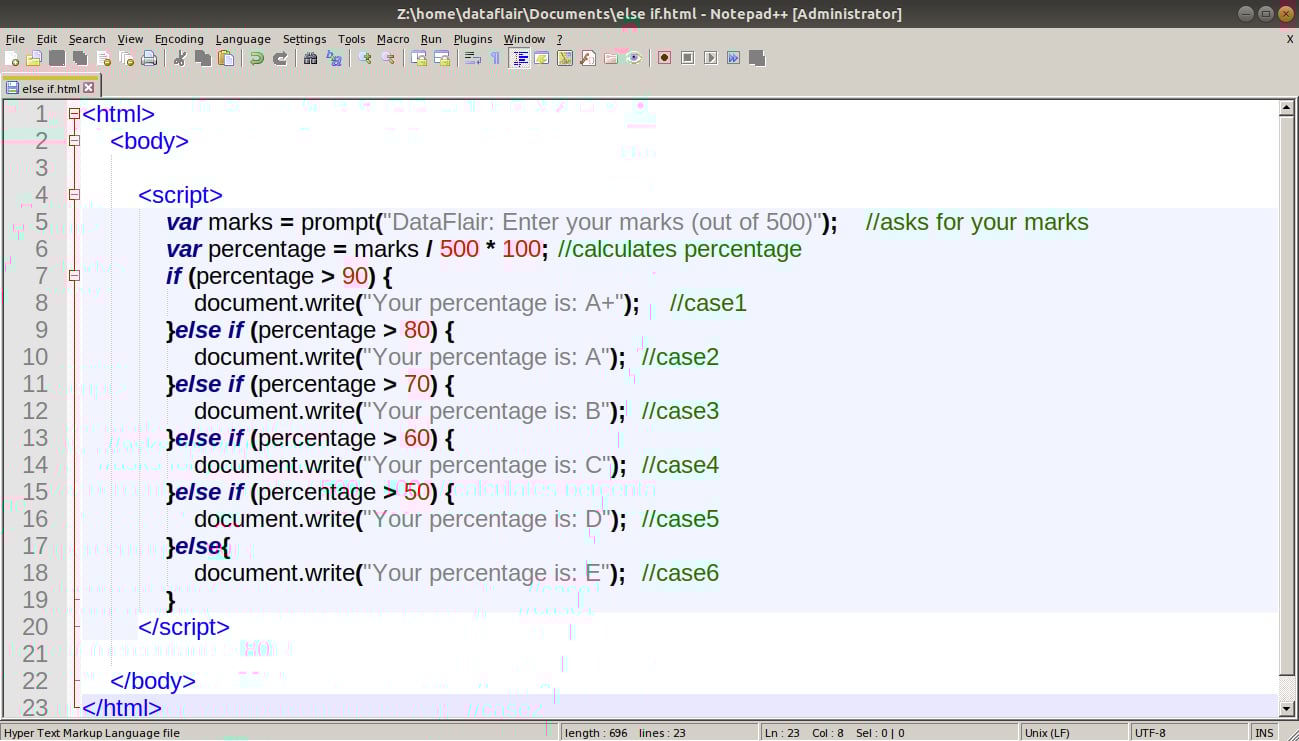
Task: Click the Redo arrow icon
Action: [x=280, y=58]
